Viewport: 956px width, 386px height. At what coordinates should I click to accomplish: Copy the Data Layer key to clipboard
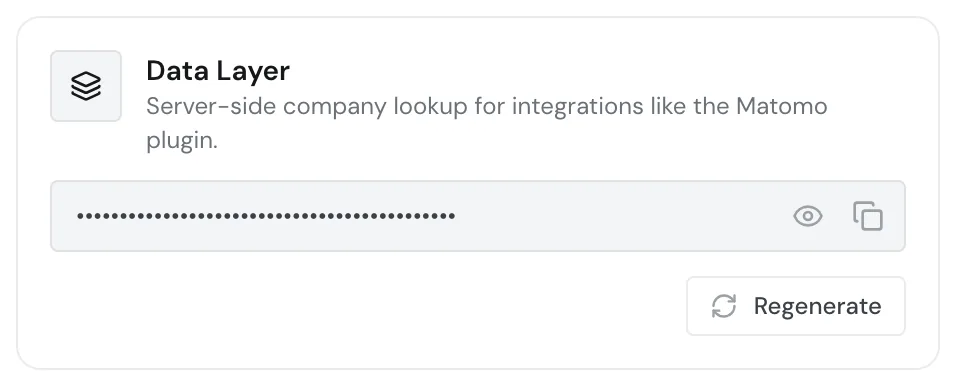pos(868,216)
